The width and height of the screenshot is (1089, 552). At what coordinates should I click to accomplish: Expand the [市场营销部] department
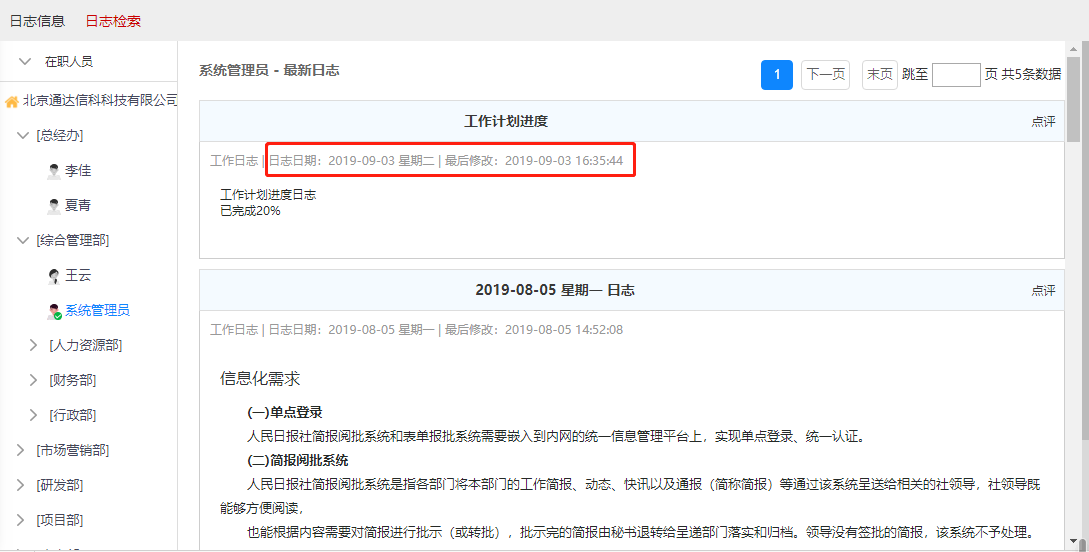23,451
